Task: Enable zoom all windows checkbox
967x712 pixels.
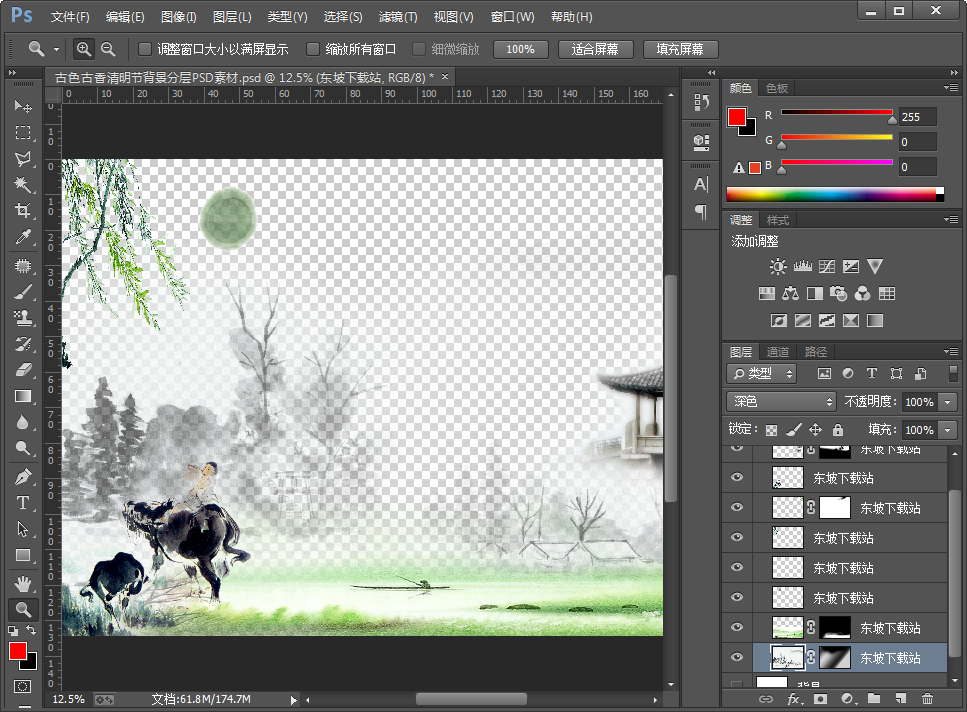Action: 313,49
